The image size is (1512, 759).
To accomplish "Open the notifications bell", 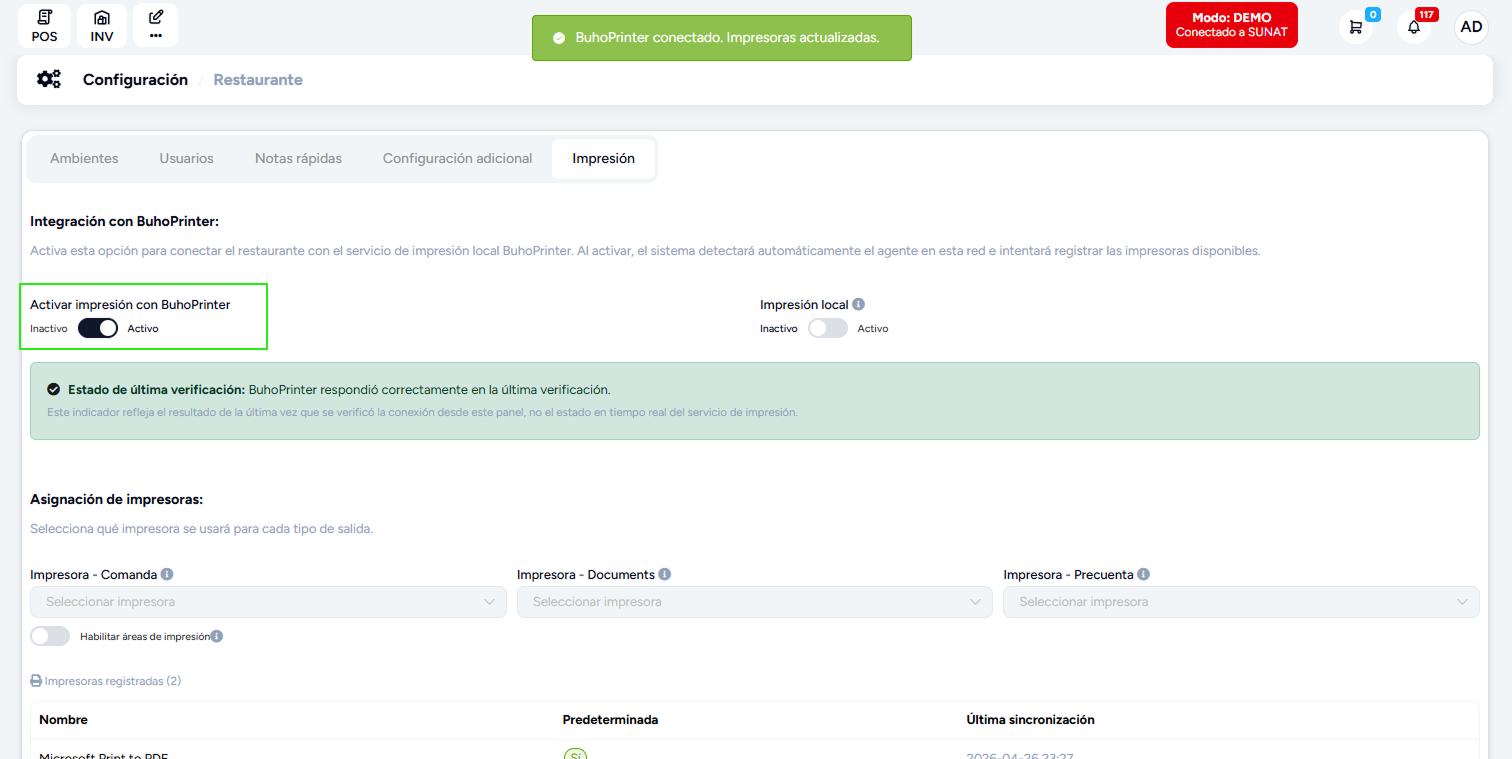I will pyautogui.click(x=1414, y=27).
